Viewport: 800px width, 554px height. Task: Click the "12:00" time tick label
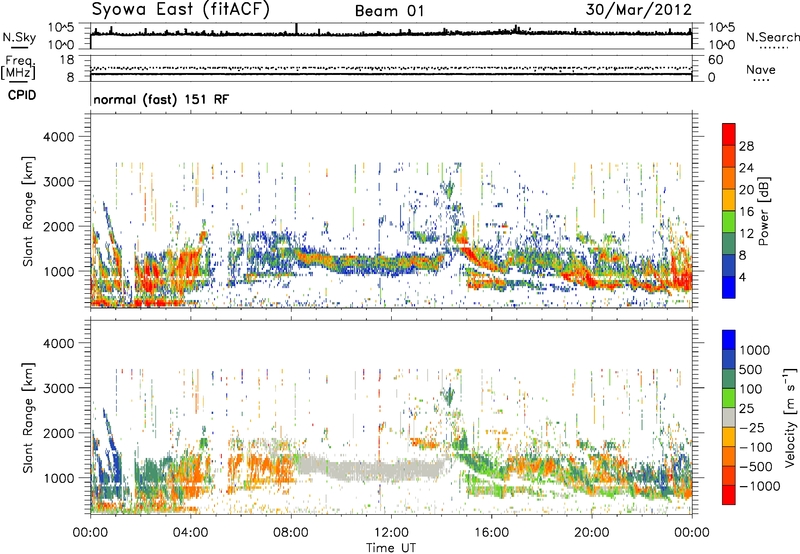point(391,533)
